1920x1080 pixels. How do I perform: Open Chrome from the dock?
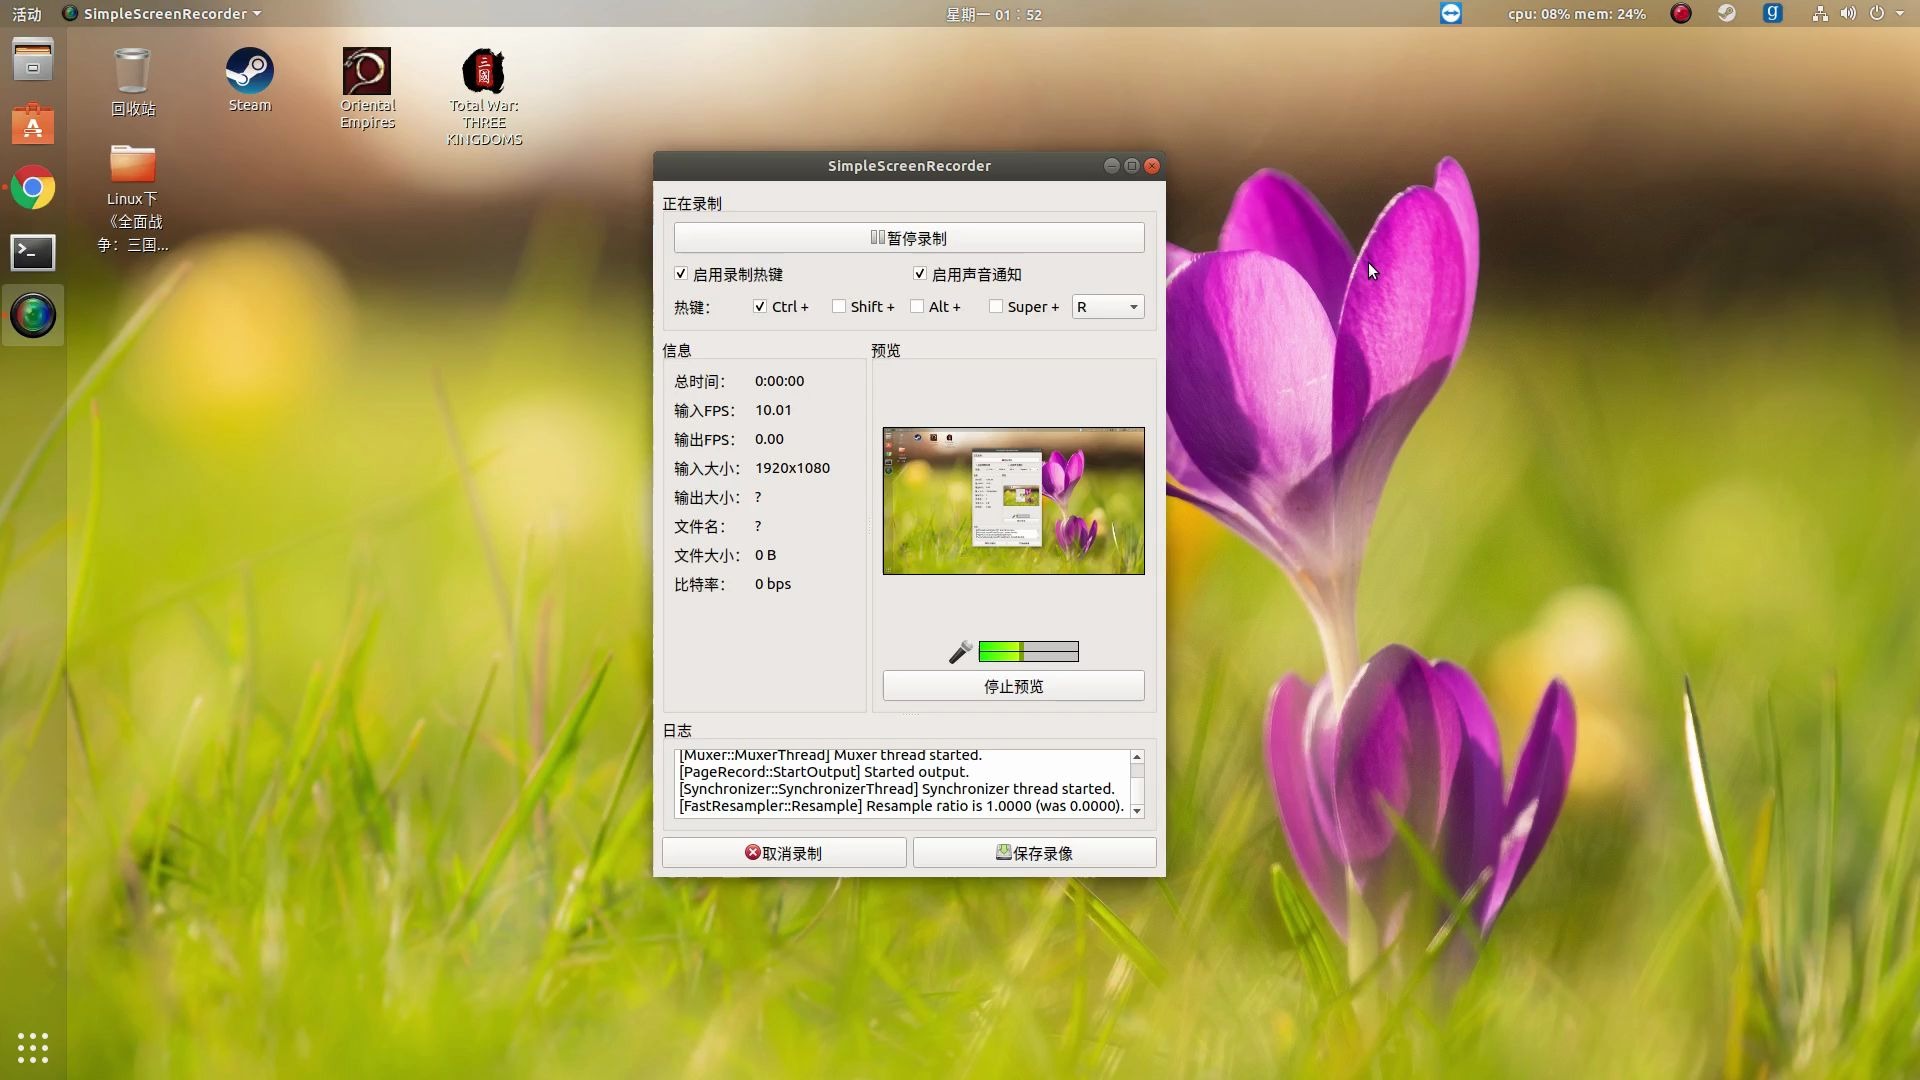click(x=33, y=187)
